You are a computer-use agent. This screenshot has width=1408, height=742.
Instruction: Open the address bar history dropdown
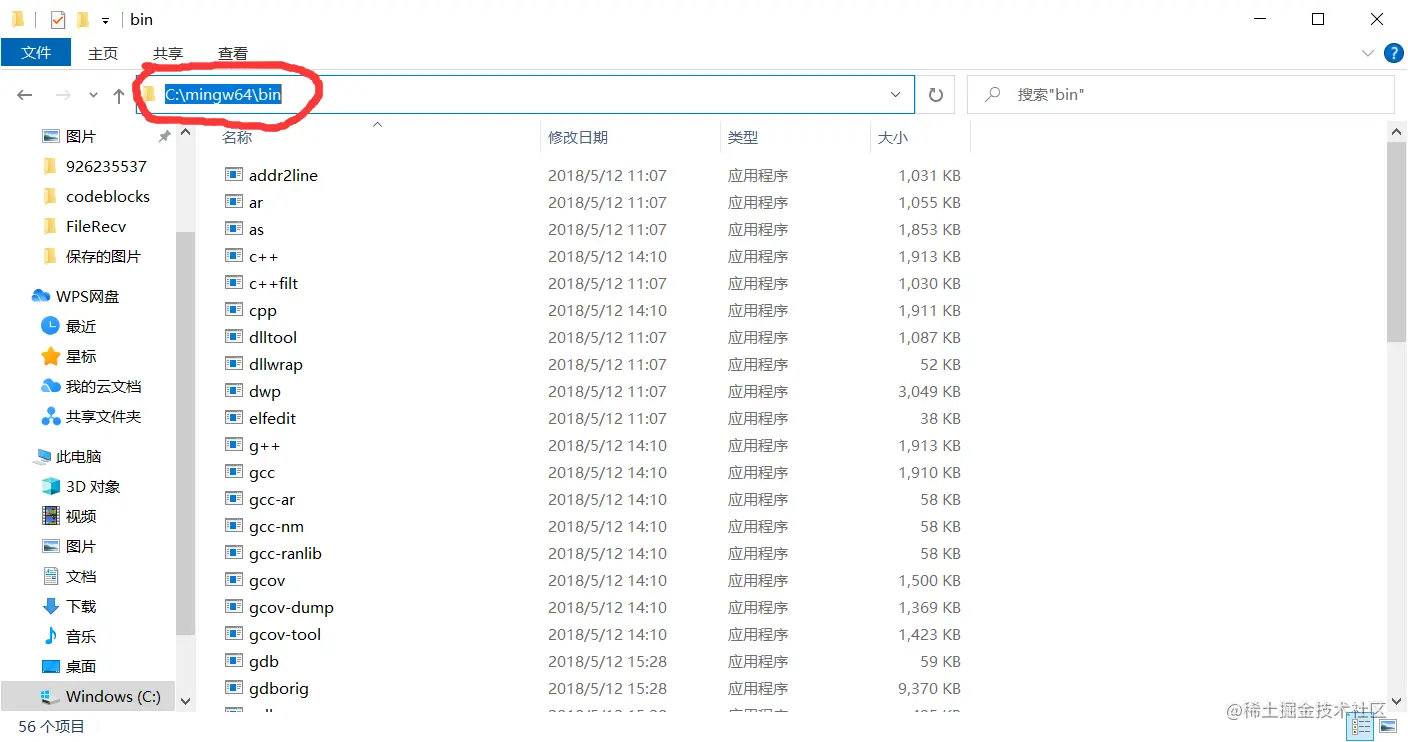896,95
